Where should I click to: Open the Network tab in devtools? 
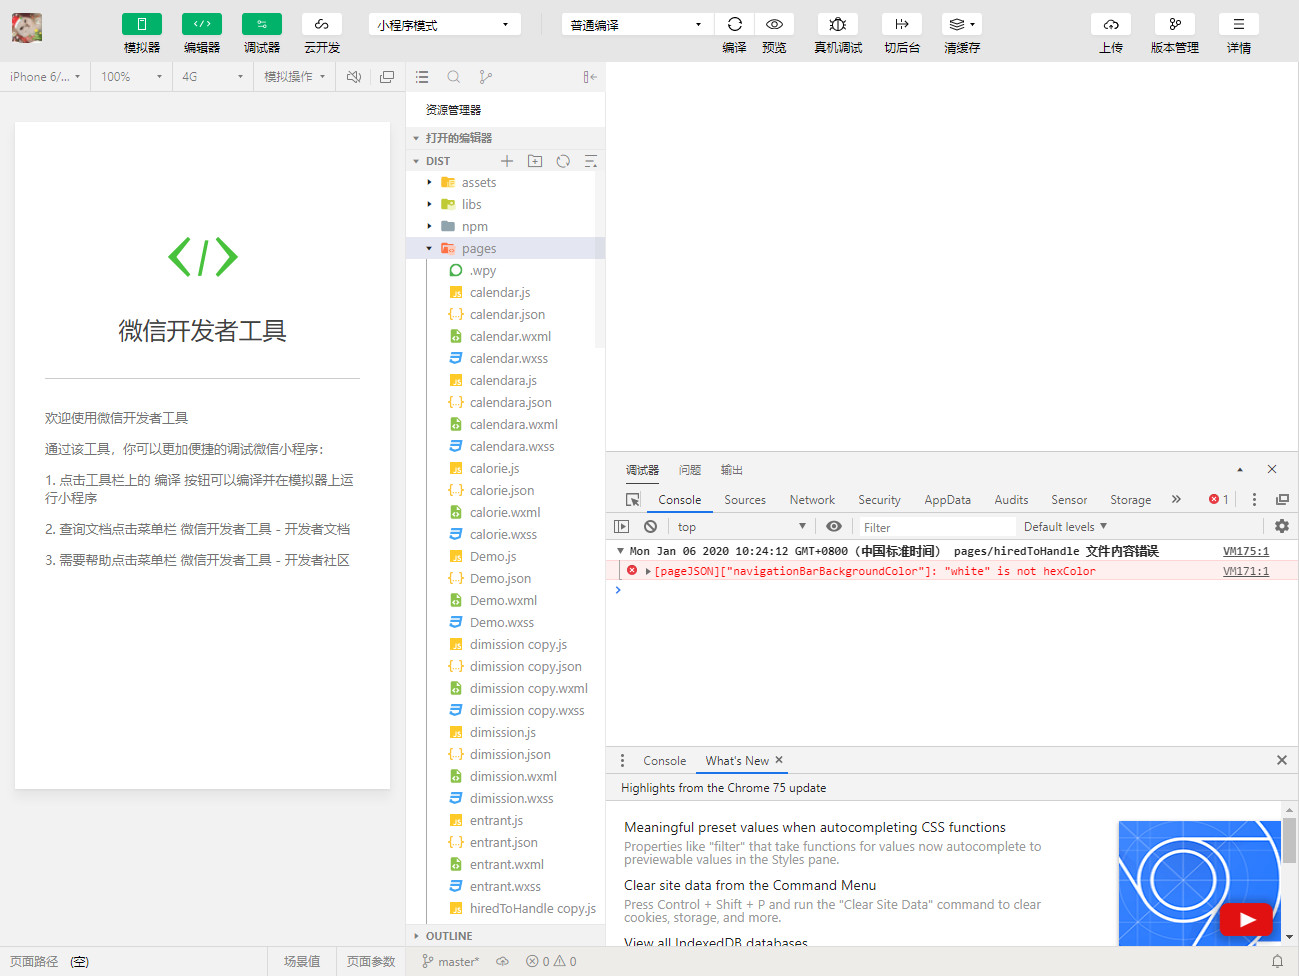pyautogui.click(x=812, y=500)
